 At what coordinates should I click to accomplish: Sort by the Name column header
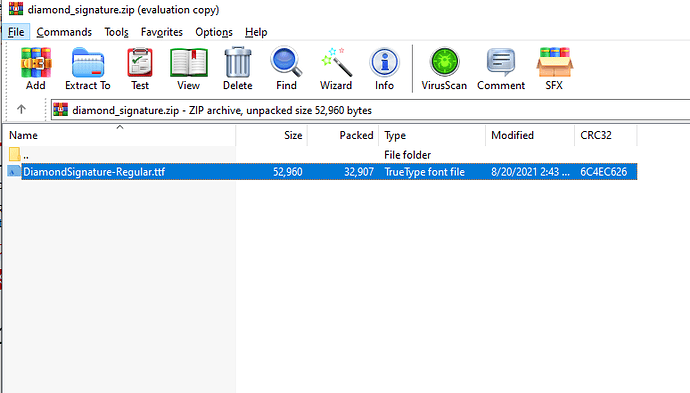tap(119, 135)
